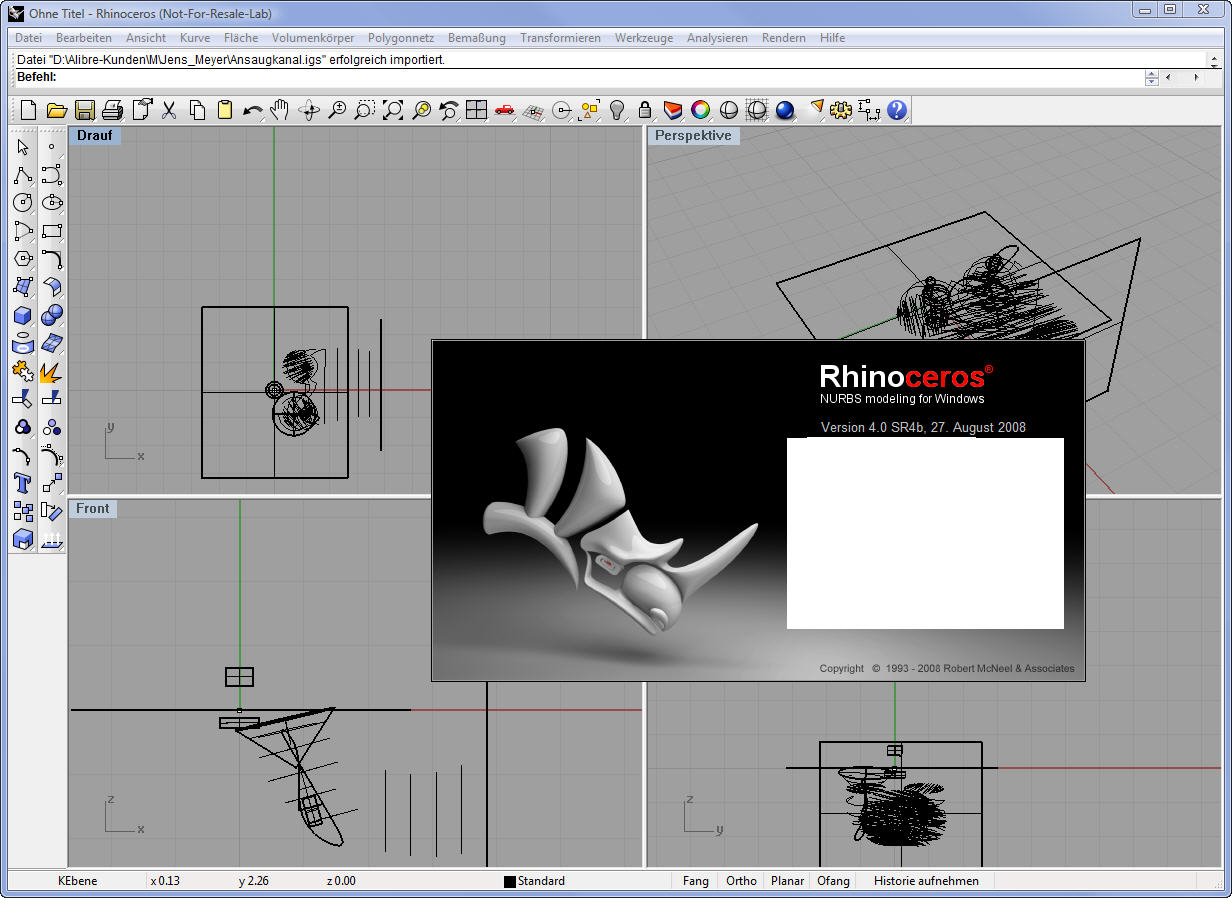Undo the last action with the arrow icon

(x=253, y=110)
